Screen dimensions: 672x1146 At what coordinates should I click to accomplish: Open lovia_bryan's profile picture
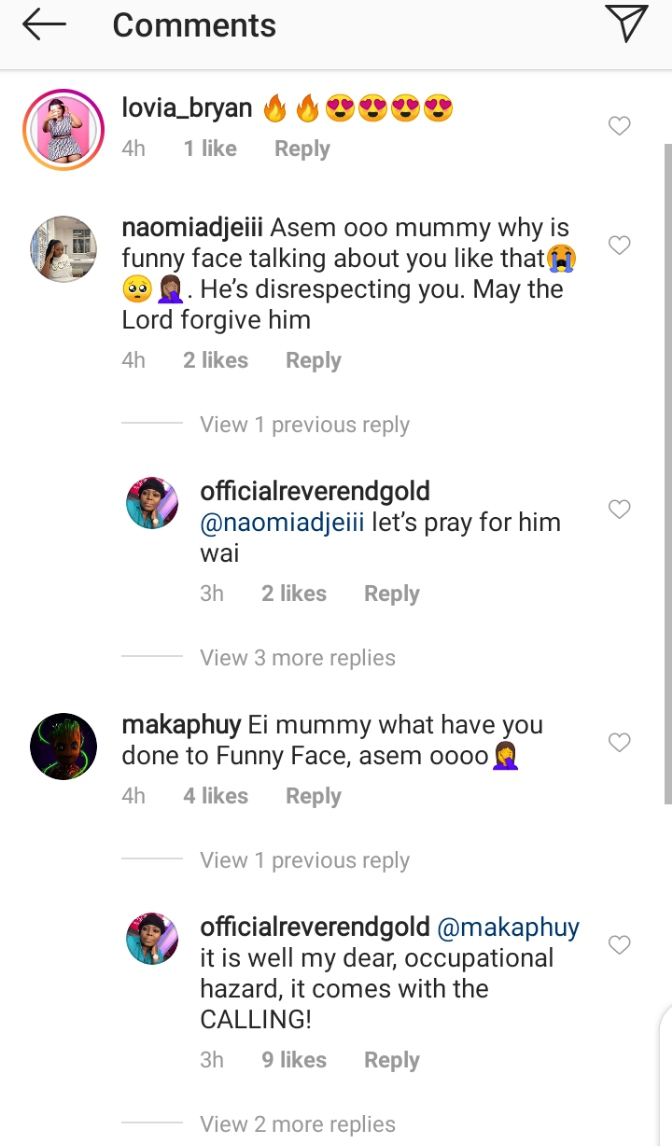[x=64, y=129]
